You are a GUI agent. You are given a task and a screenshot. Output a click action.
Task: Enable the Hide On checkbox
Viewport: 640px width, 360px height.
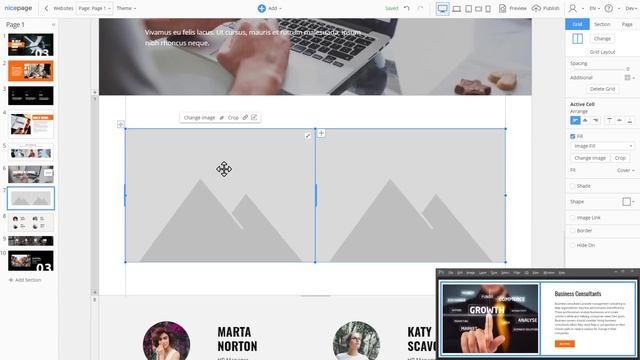click(x=573, y=245)
